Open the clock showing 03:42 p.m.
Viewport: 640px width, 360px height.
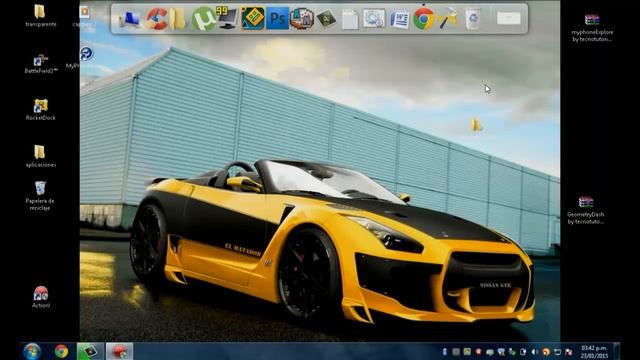[594, 352]
